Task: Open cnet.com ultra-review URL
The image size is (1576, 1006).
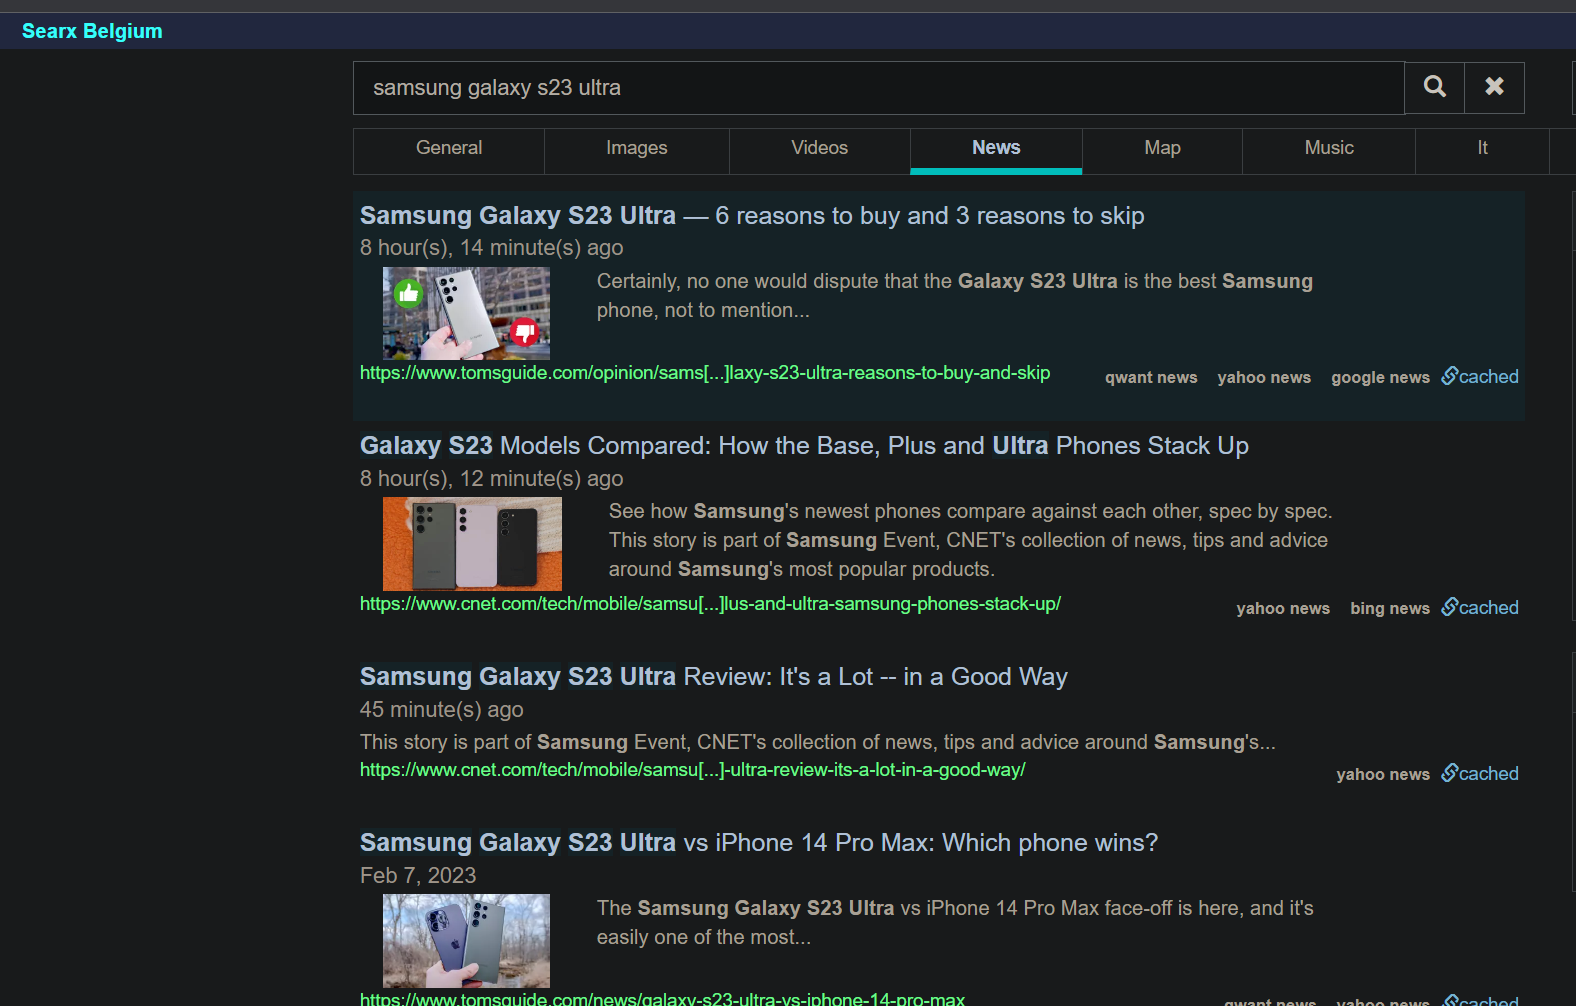Action: click(693, 770)
